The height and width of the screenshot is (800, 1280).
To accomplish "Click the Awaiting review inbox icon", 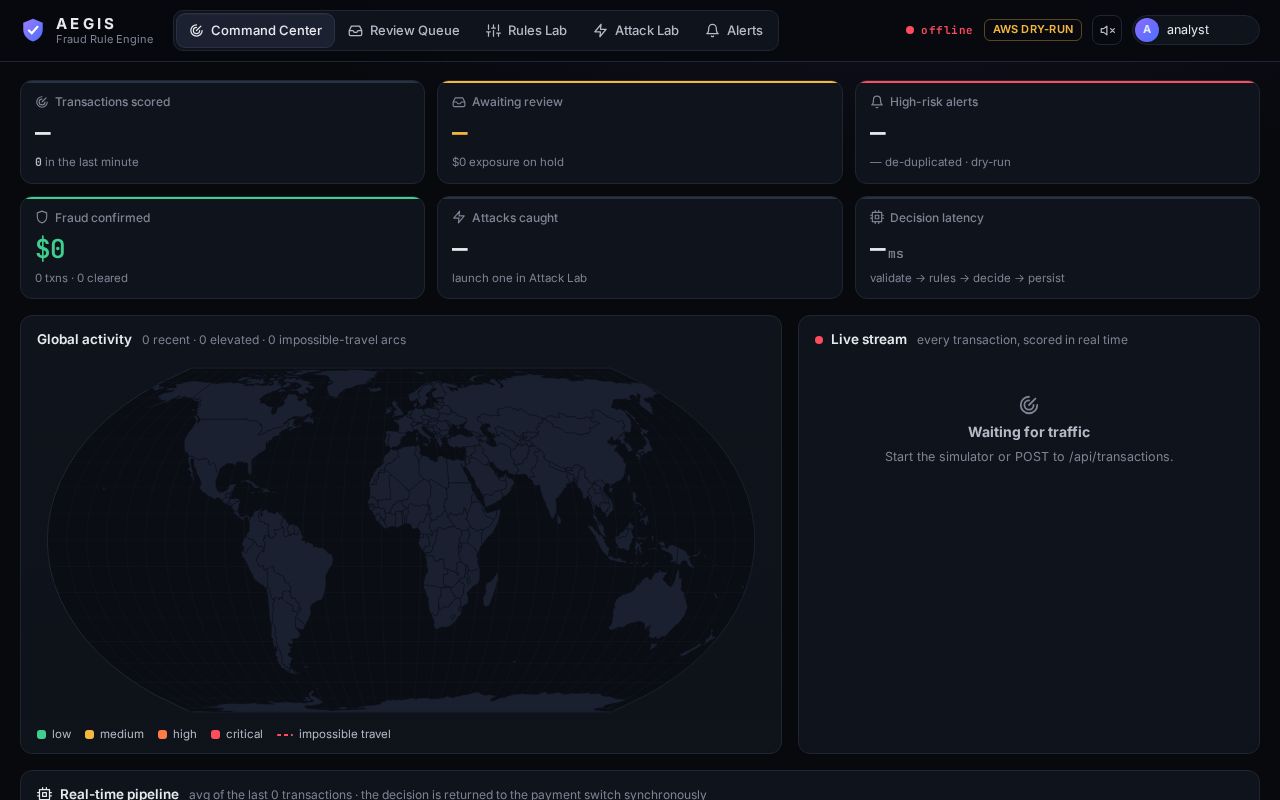I will (x=459, y=102).
